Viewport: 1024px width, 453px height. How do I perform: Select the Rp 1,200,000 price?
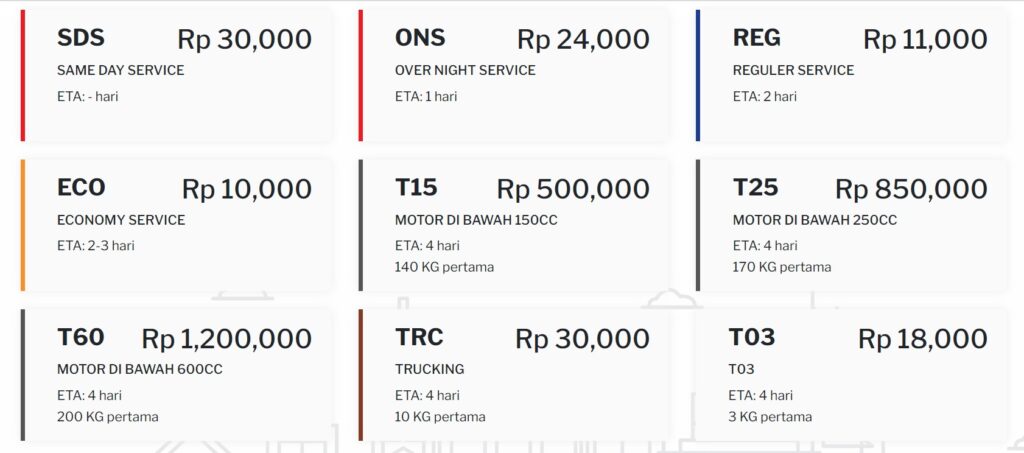(226, 339)
